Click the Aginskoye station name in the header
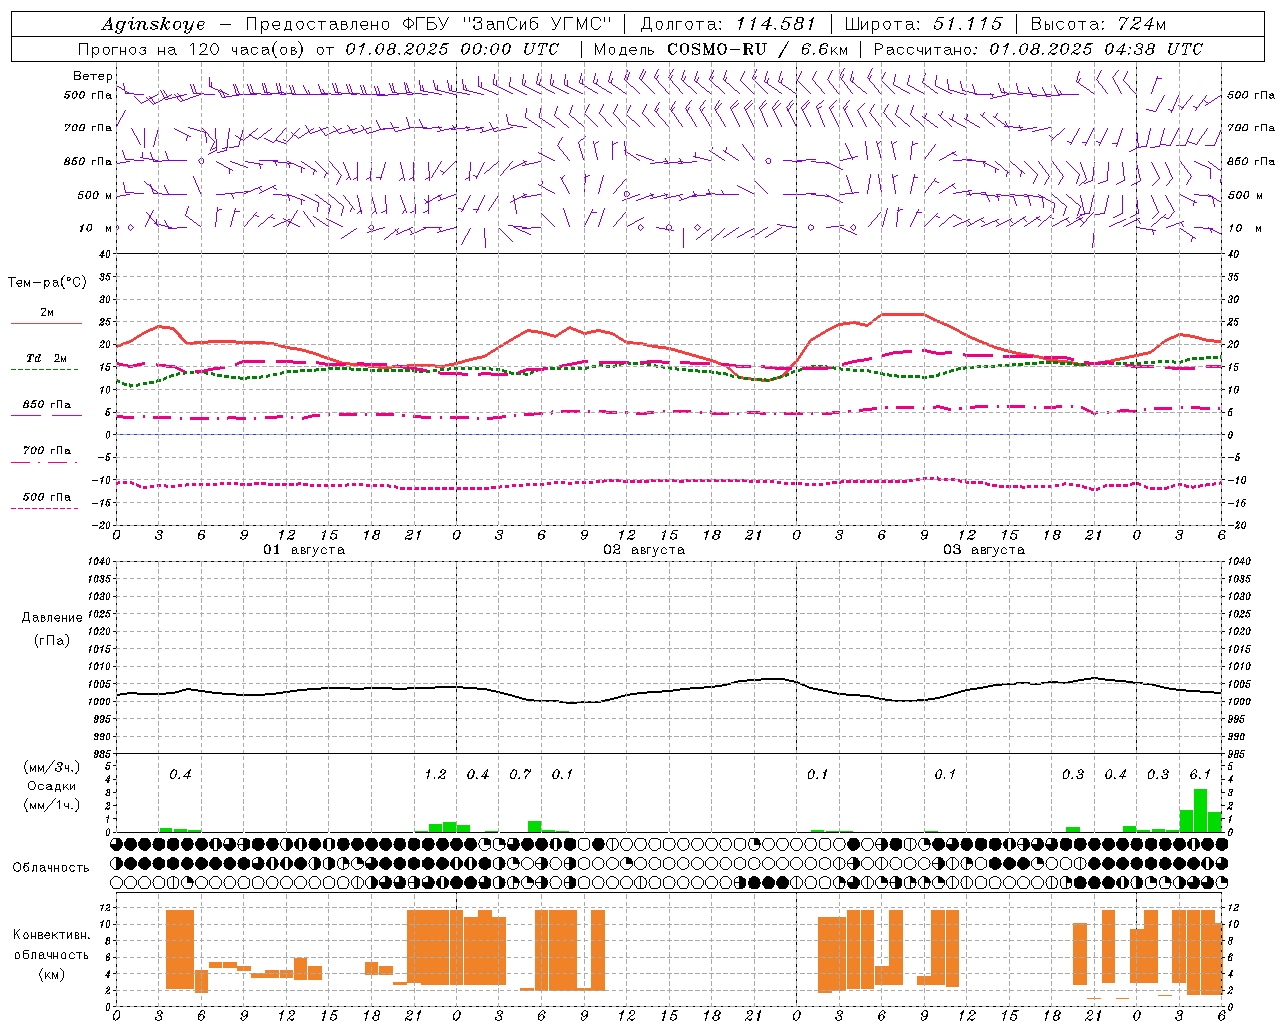 coord(153,24)
